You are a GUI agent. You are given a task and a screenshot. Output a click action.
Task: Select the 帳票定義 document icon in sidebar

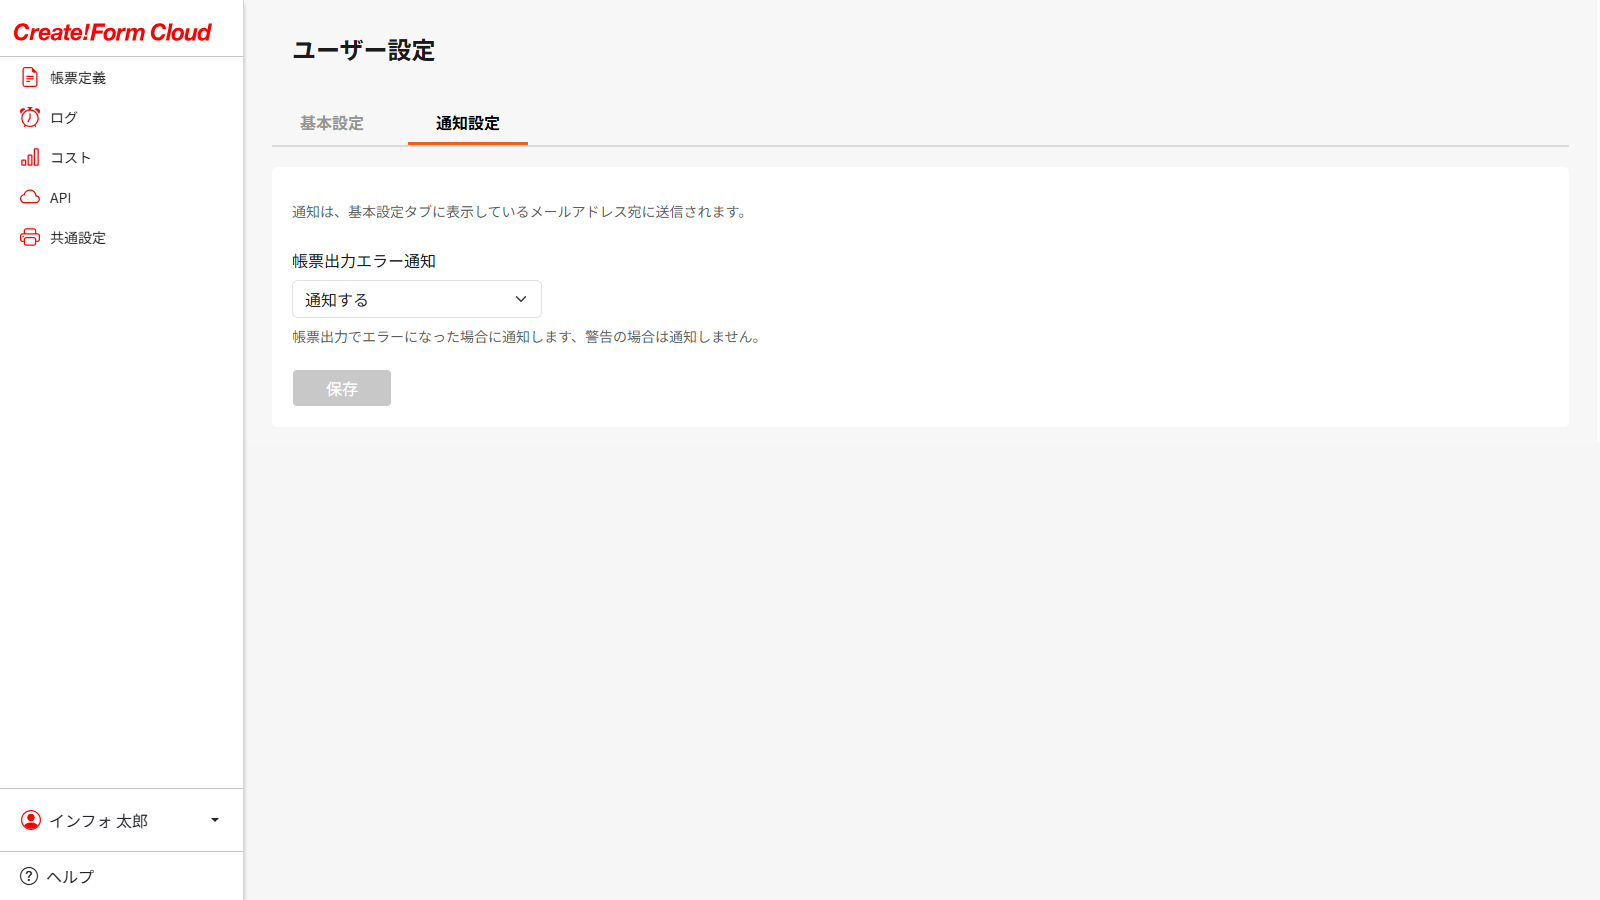(x=30, y=77)
